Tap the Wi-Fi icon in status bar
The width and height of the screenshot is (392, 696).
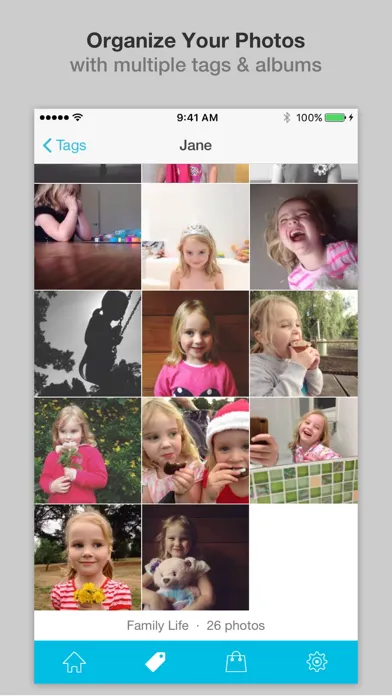tap(78, 117)
